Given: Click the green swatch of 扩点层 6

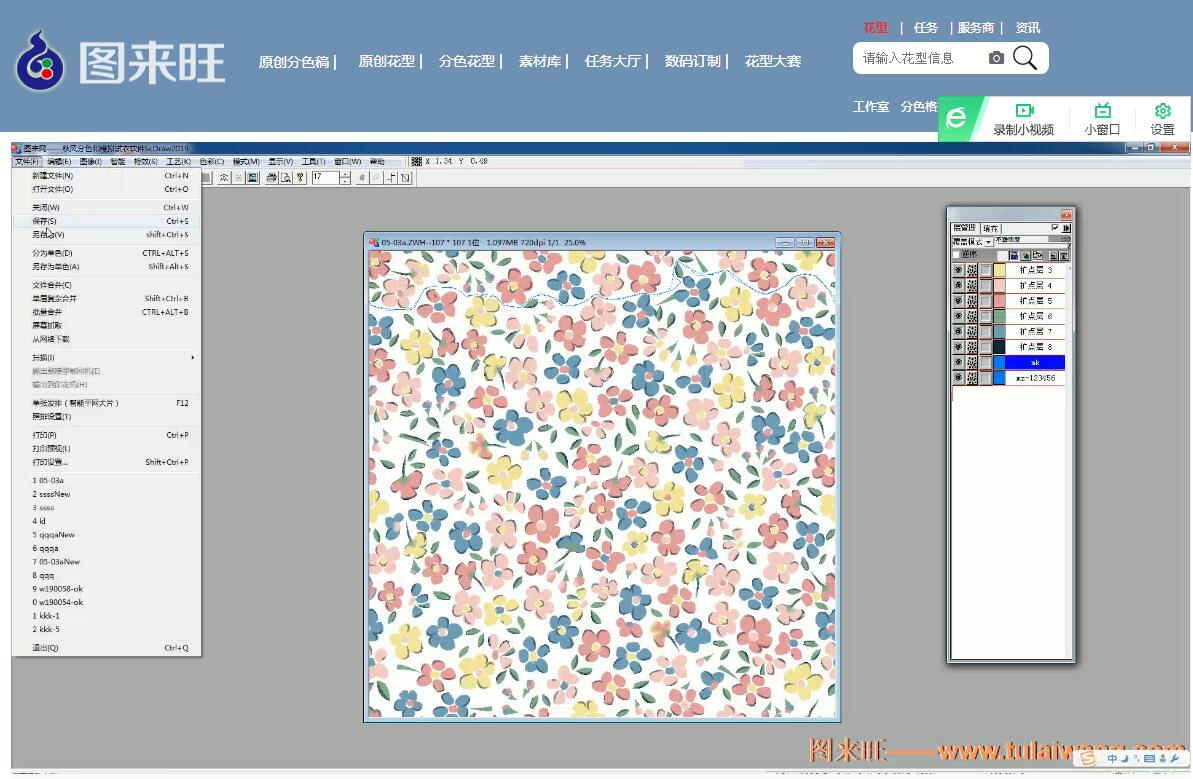Looking at the screenshot, I should click(x=999, y=316).
